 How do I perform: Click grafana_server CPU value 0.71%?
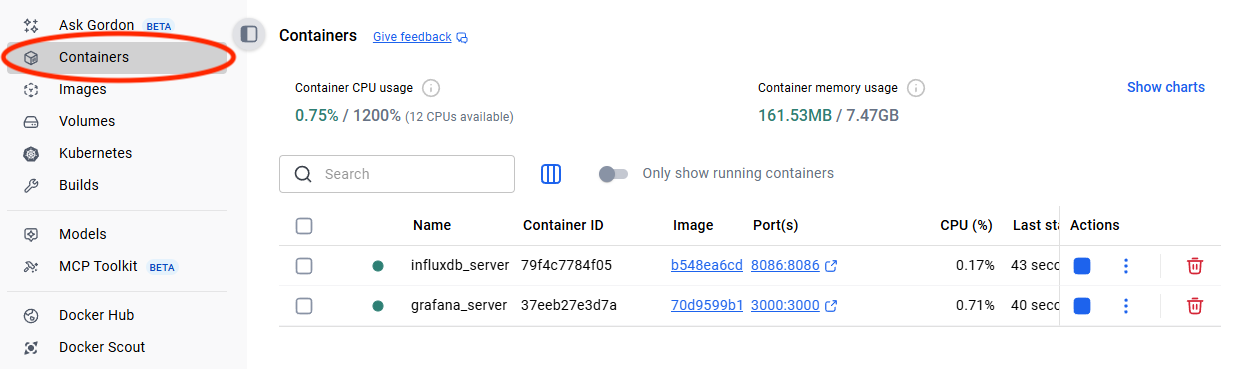coord(975,305)
